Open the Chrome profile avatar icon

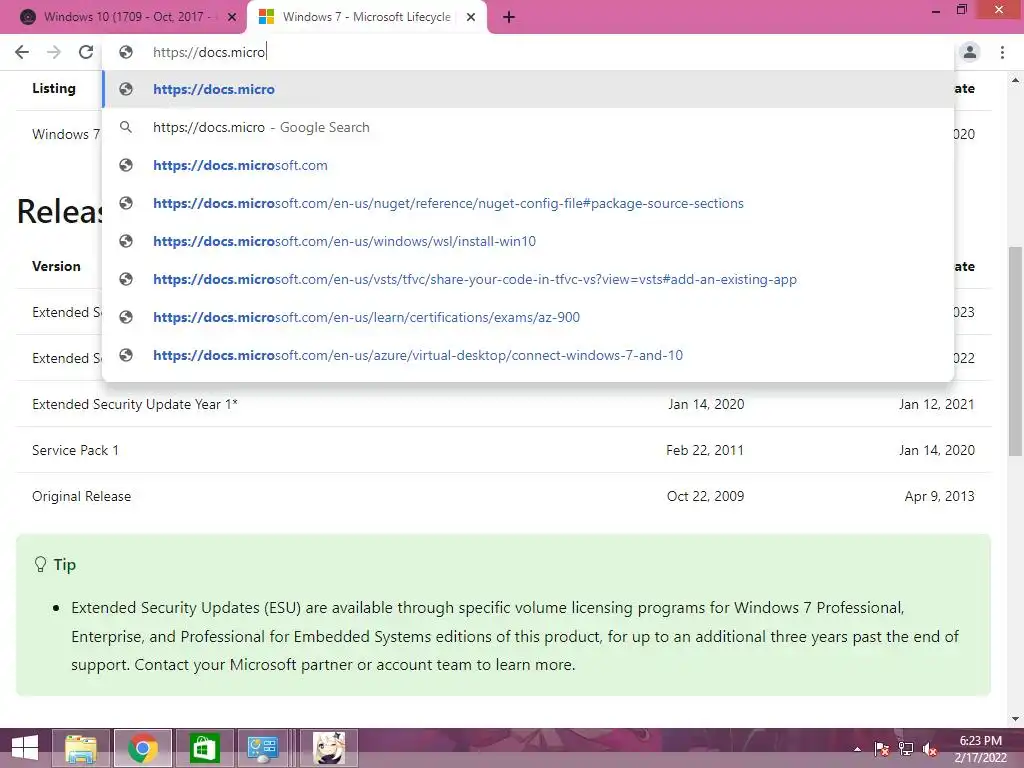970,52
